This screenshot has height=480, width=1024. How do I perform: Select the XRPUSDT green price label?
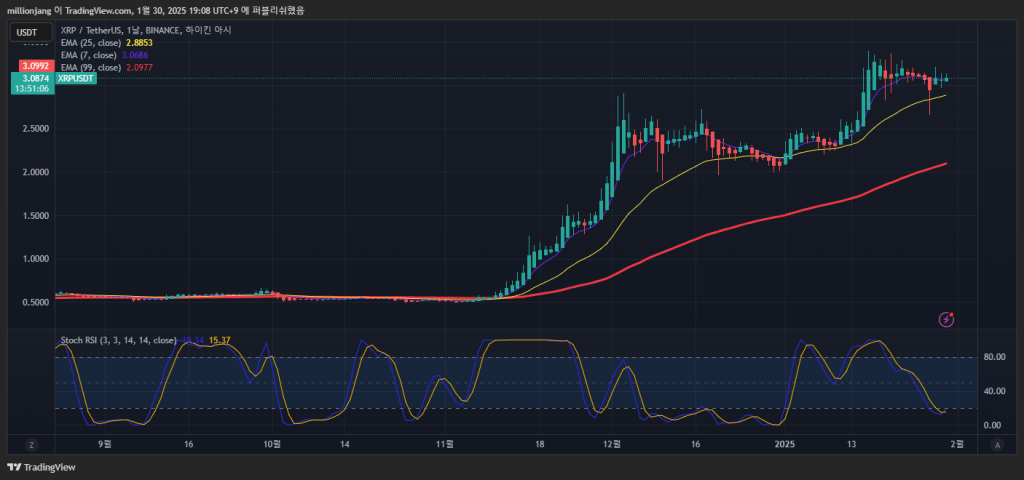coord(75,77)
